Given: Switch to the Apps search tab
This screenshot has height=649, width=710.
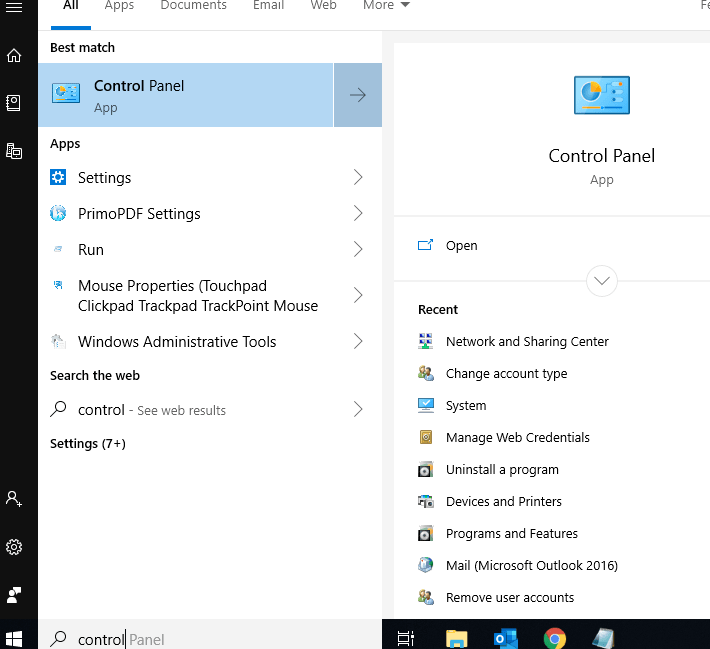Looking at the screenshot, I should 119,5.
